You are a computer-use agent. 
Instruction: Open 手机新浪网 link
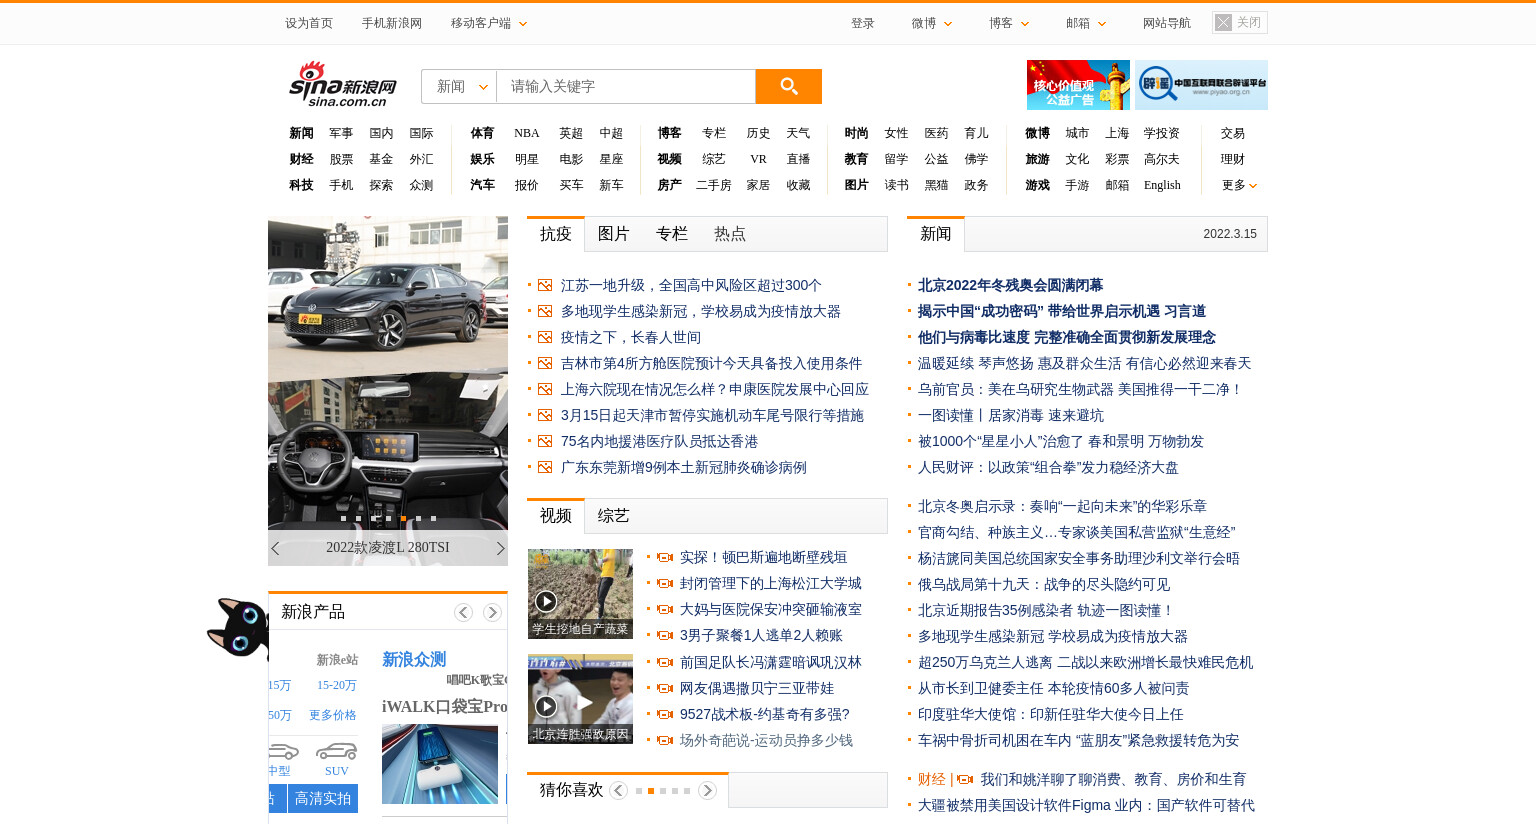click(x=392, y=23)
